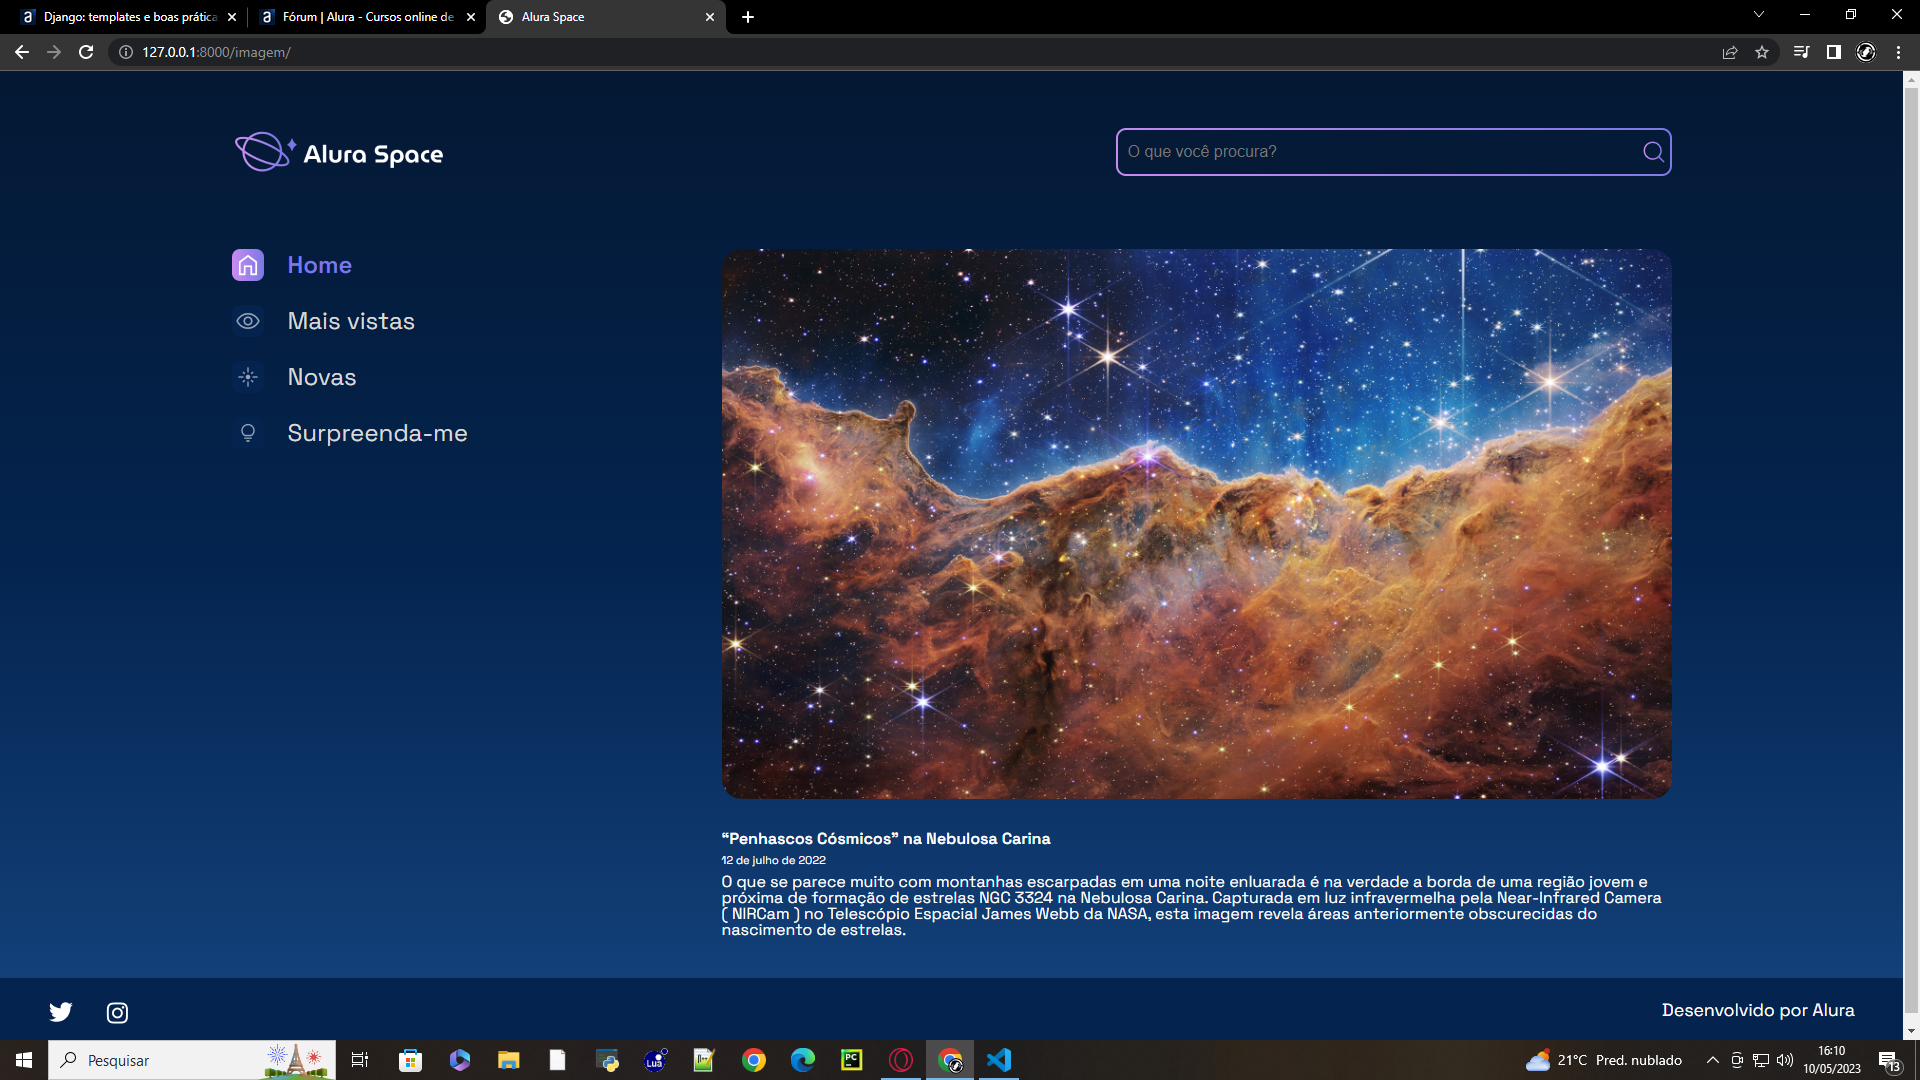
Task: Go to Home in the sidebar
Action: click(319, 265)
